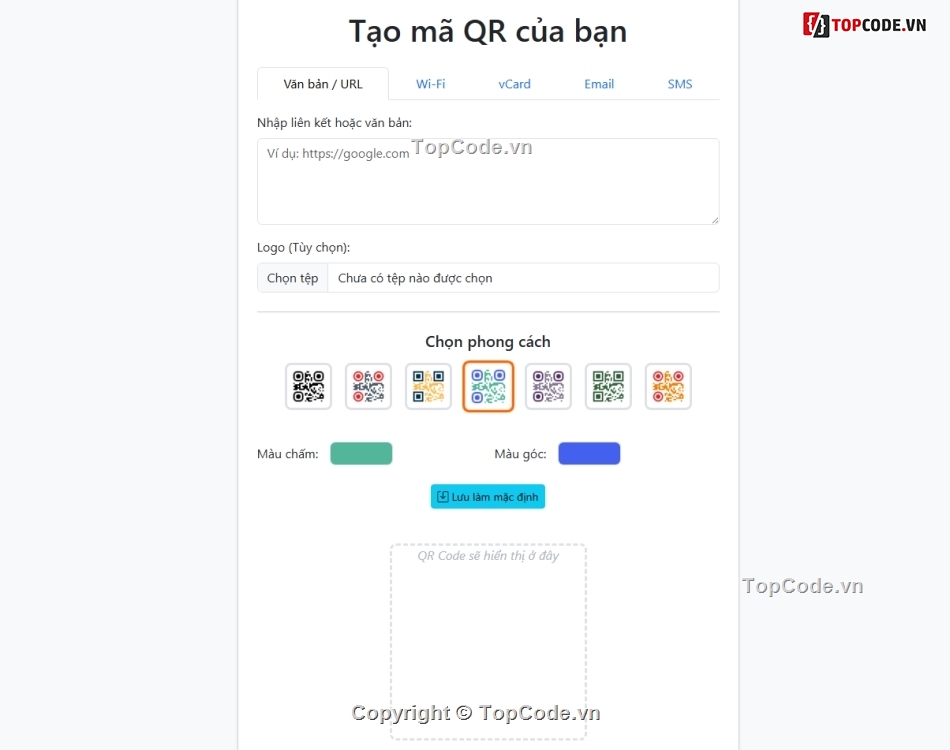Switch to the SMS tab
The width and height of the screenshot is (950, 750).
680,84
